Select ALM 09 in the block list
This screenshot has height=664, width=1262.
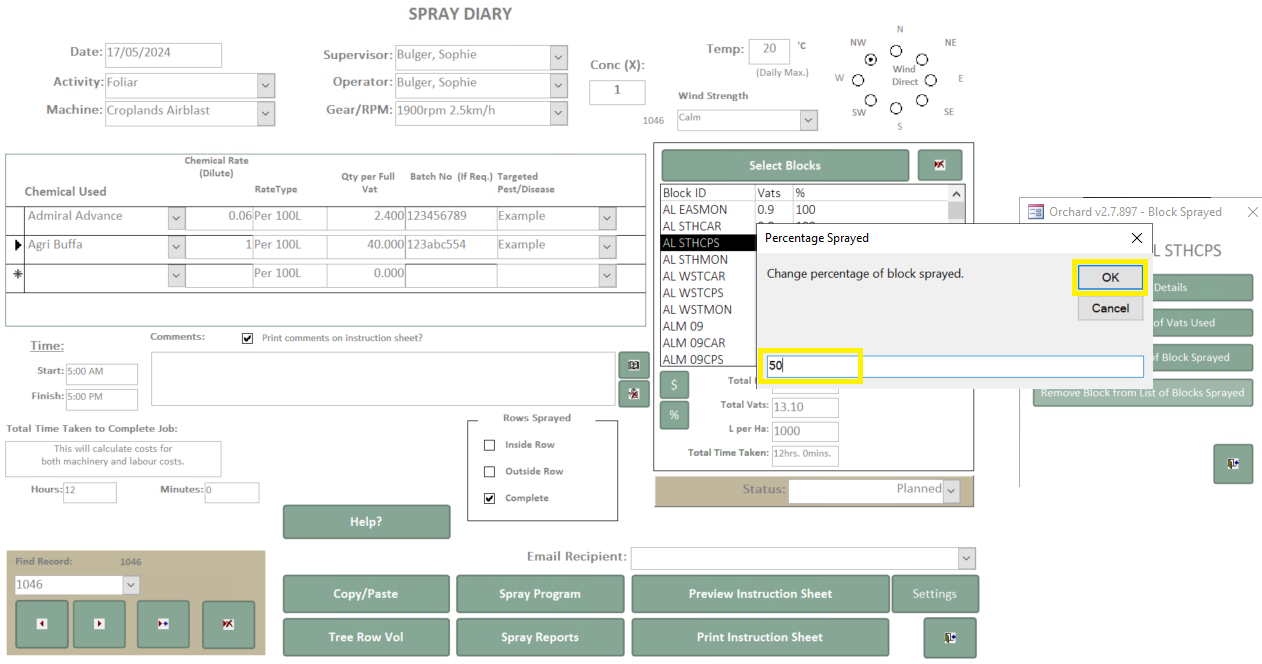(x=683, y=326)
